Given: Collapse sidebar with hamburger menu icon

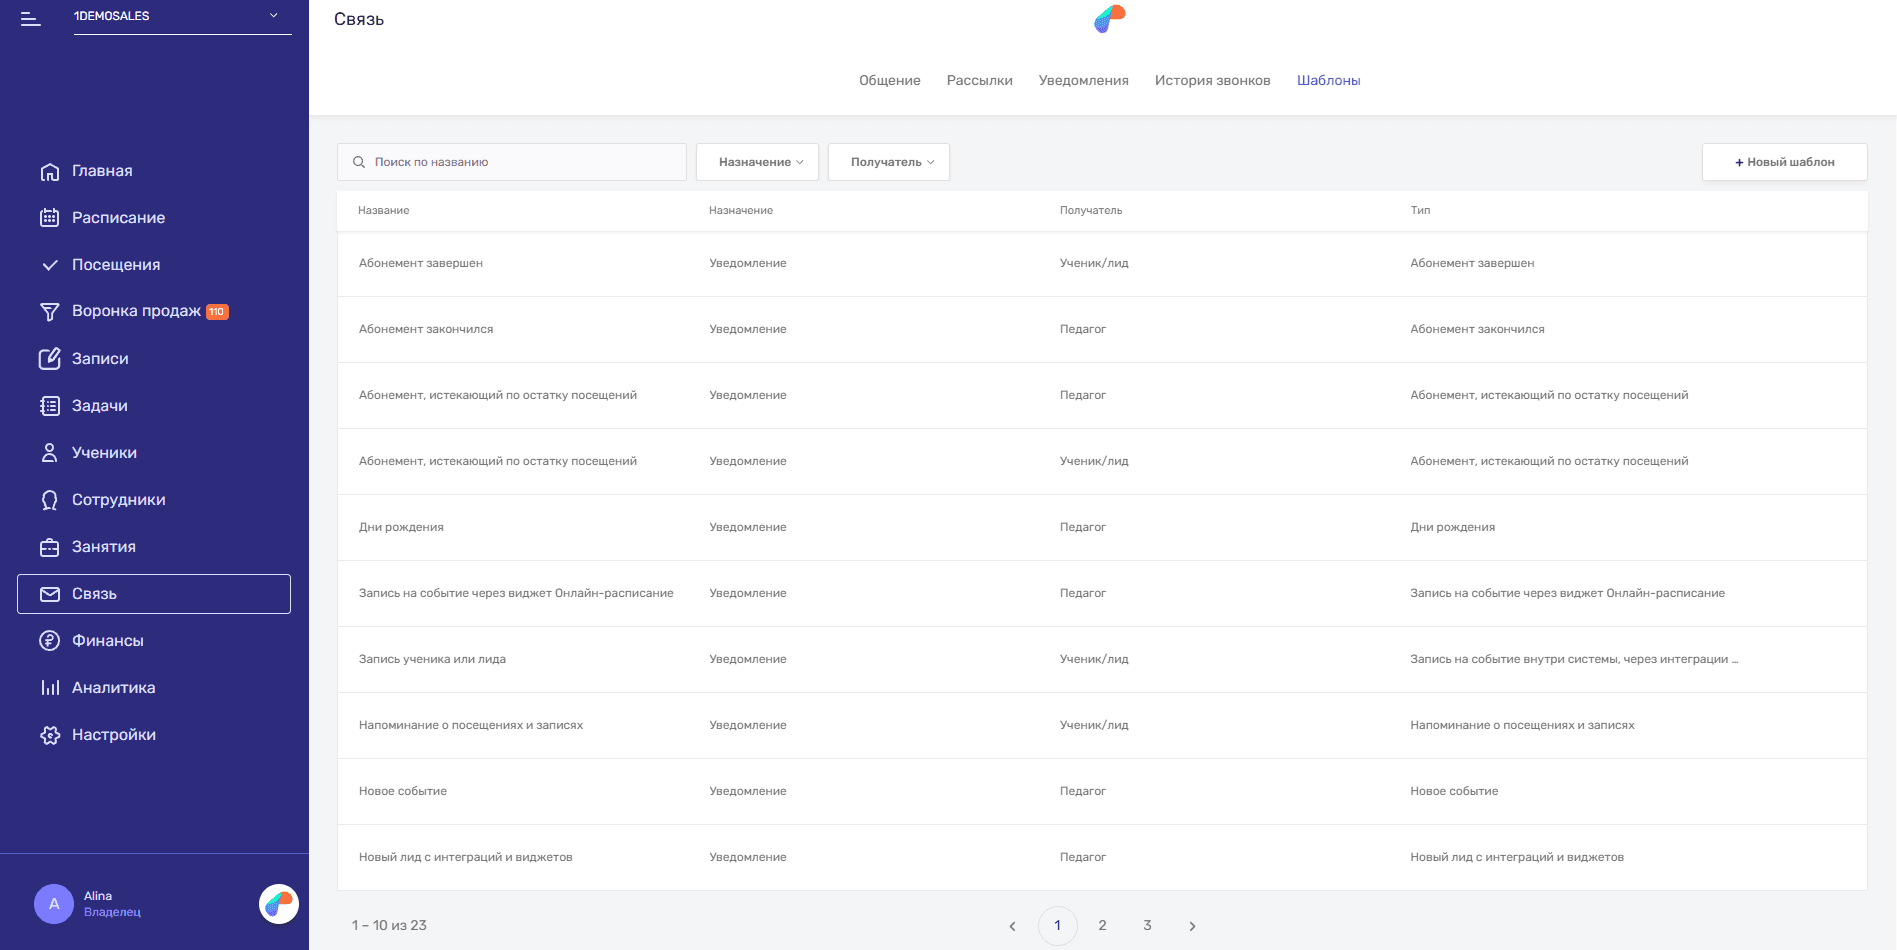Looking at the screenshot, I should coord(31,19).
